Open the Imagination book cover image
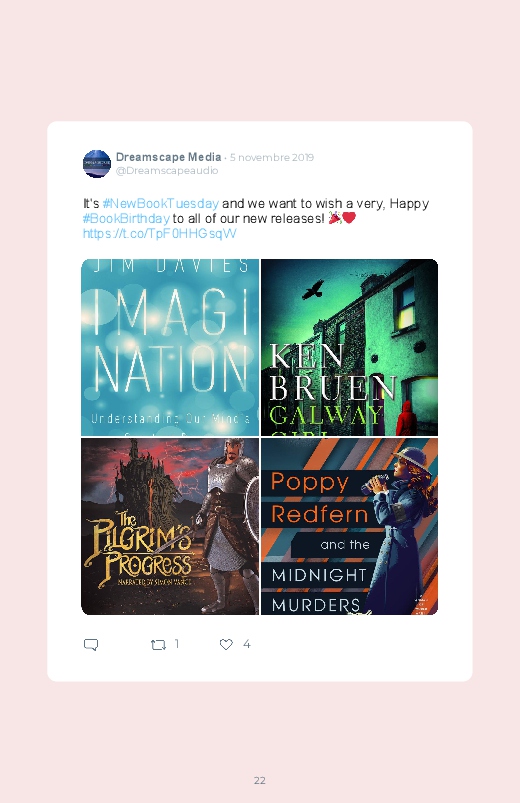Viewport: 520px width, 803px height. point(170,347)
